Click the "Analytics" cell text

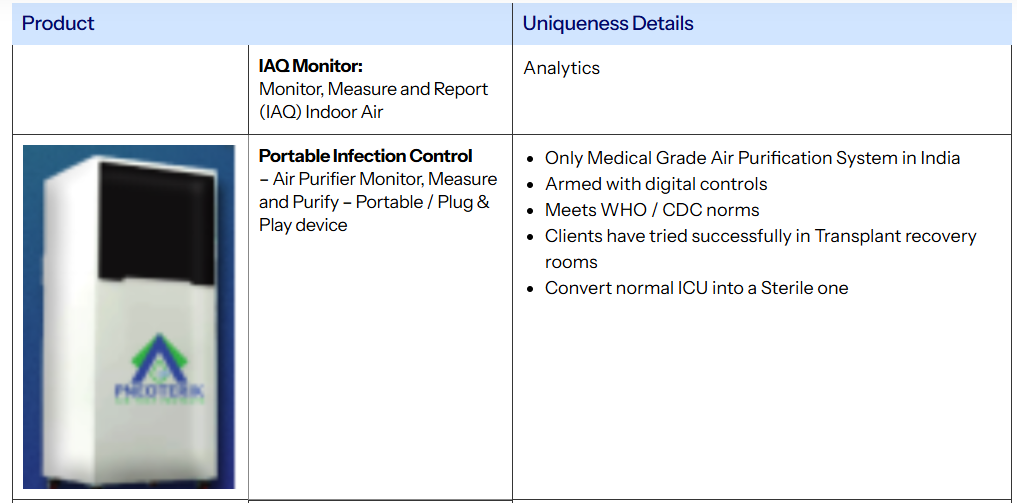(x=562, y=68)
